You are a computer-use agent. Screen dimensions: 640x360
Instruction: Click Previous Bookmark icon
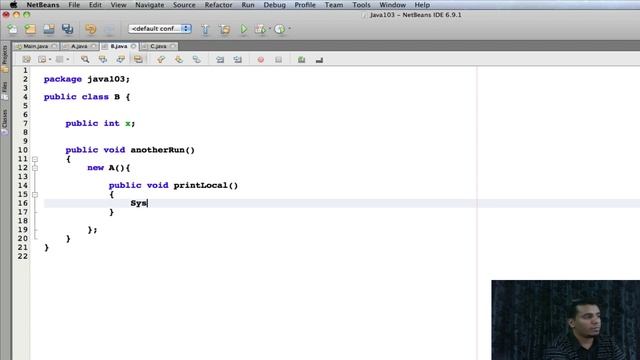click(161, 60)
